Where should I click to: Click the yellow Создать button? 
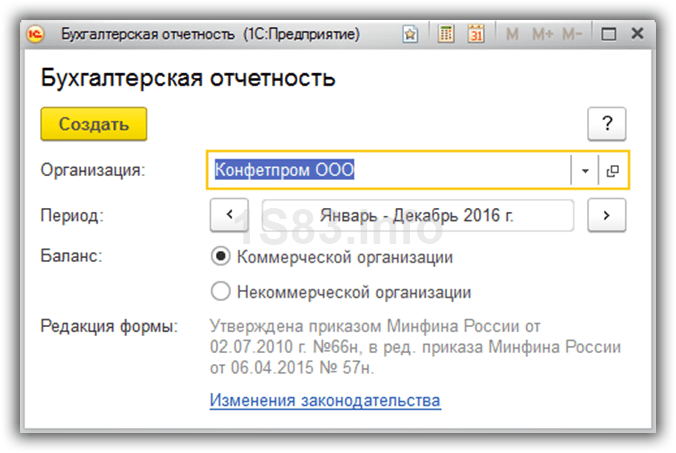pyautogui.click(x=94, y=124)
